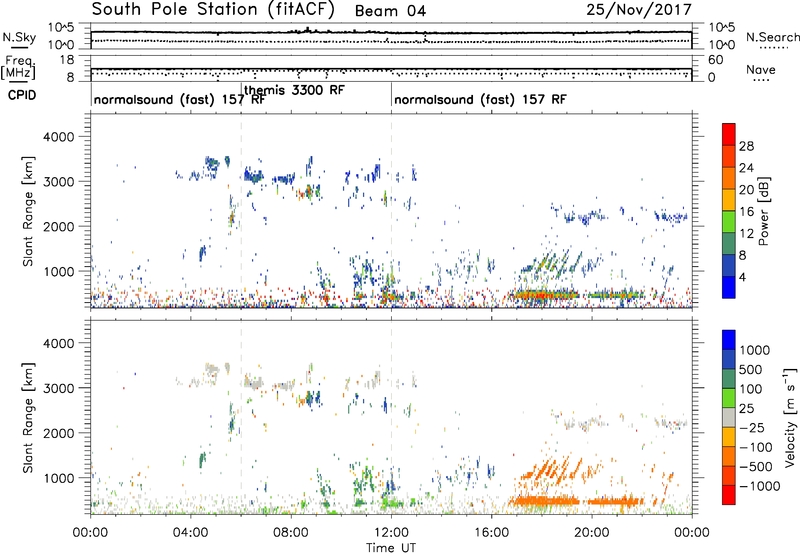Click the power colorbar tick label '28'
The height and width of the screenshot is (554, 800).
point(746,146)
